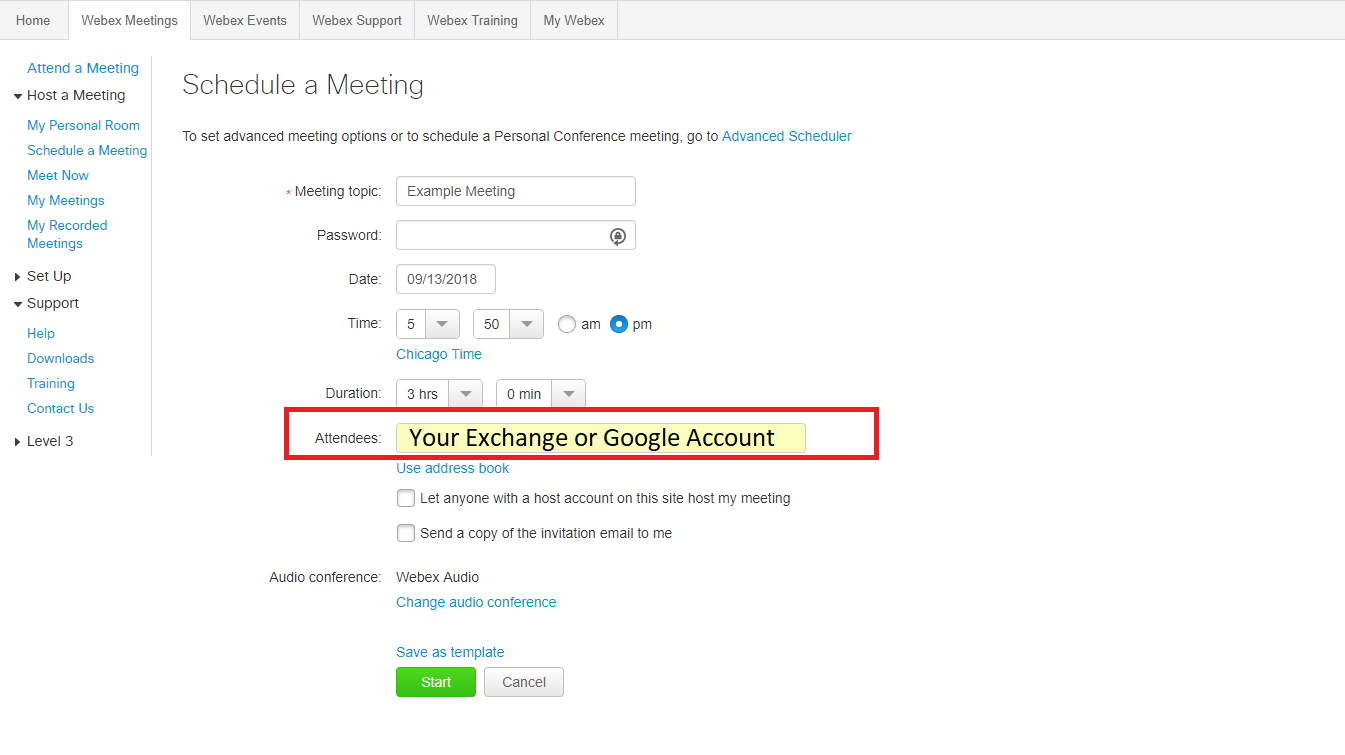Open the Advanced Scheduler link
This screenshot has height=755, width=1345.
pyautogui.click(x=787, y=136)
